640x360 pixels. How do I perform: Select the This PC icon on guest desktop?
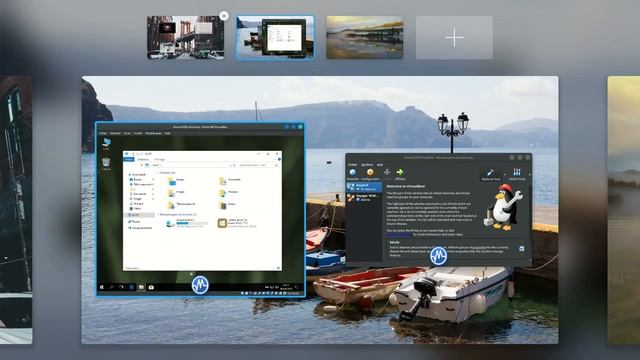106,144
